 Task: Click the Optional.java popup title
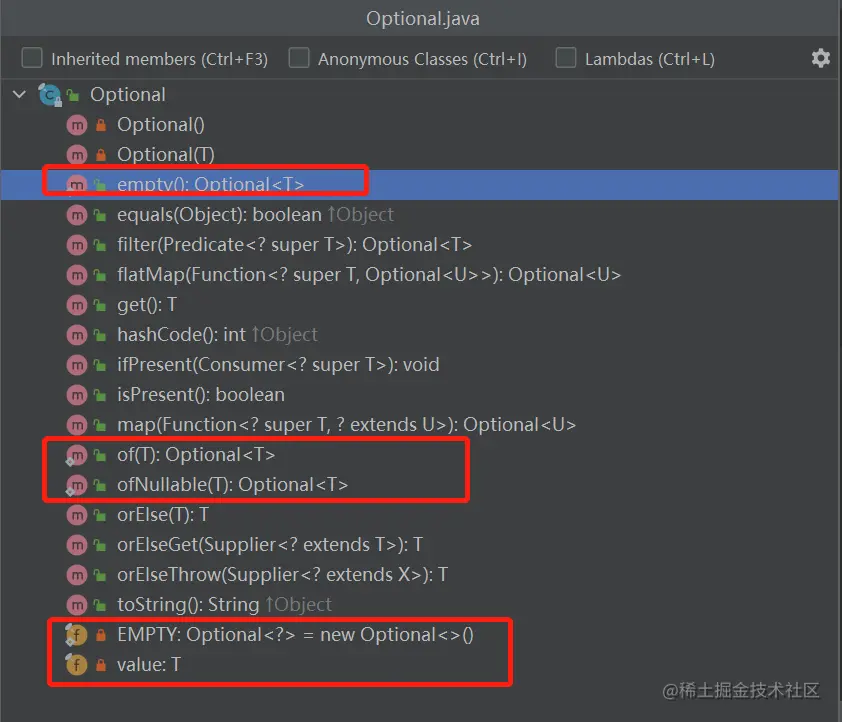pyautogui.click(x=421, y=18)
